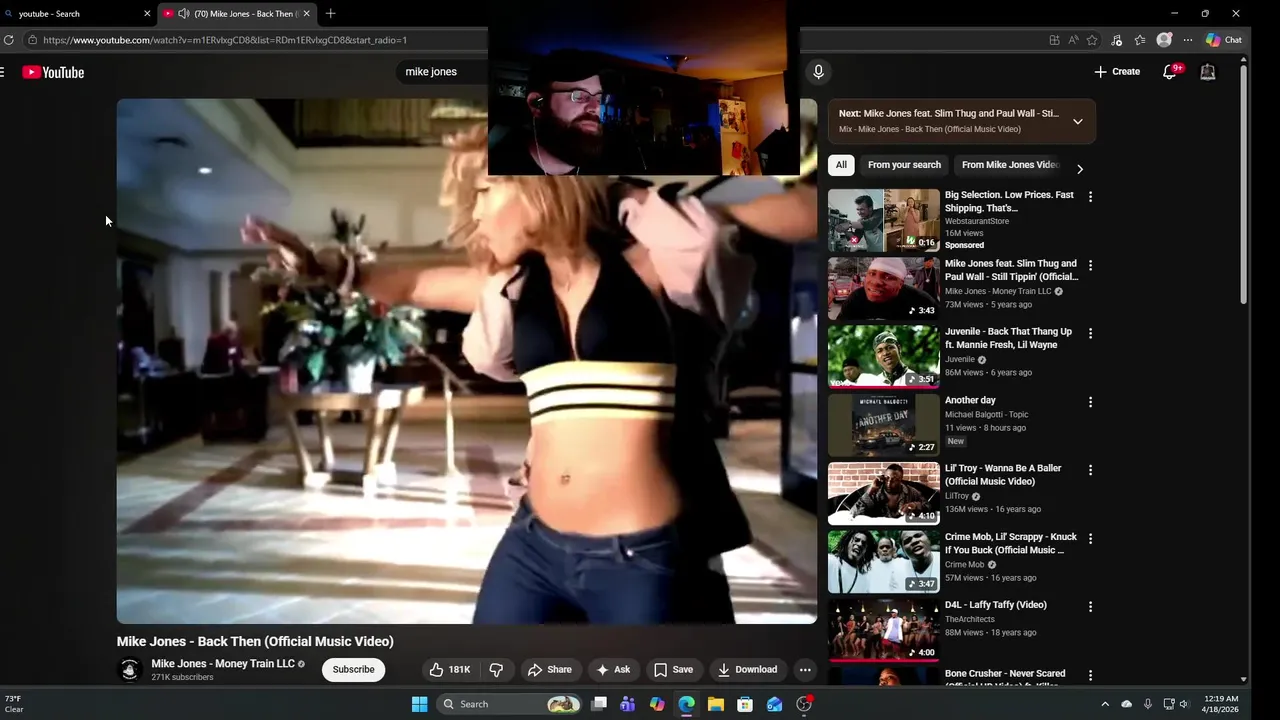
Task: Add page to Edge favorites star
Action: [1092, 40]
